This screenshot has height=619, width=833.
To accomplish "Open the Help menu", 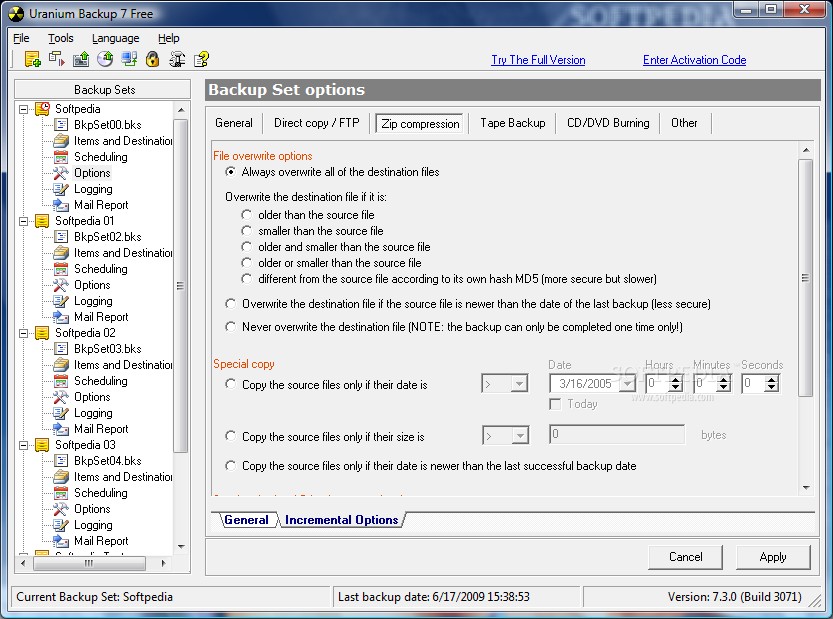I will (168, 38).
